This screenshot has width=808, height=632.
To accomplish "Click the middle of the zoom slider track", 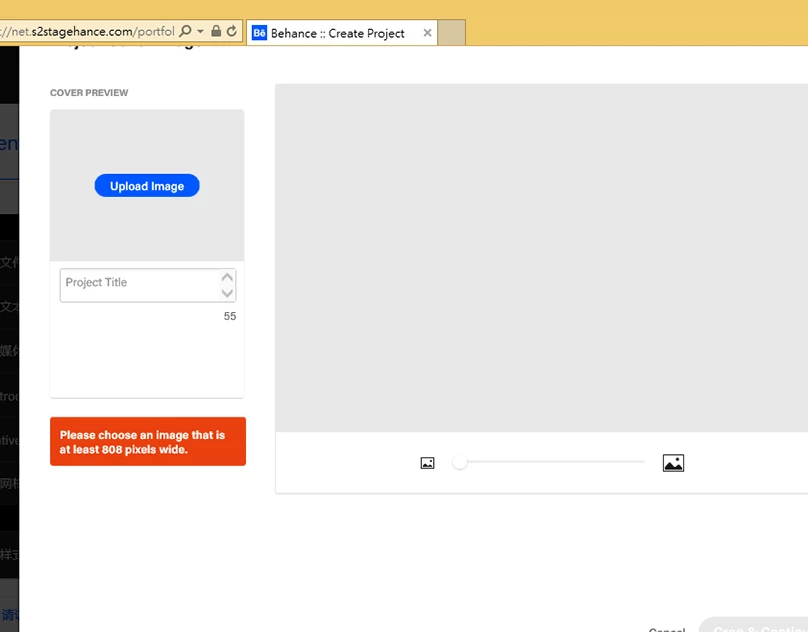I will tap(552, 462).
